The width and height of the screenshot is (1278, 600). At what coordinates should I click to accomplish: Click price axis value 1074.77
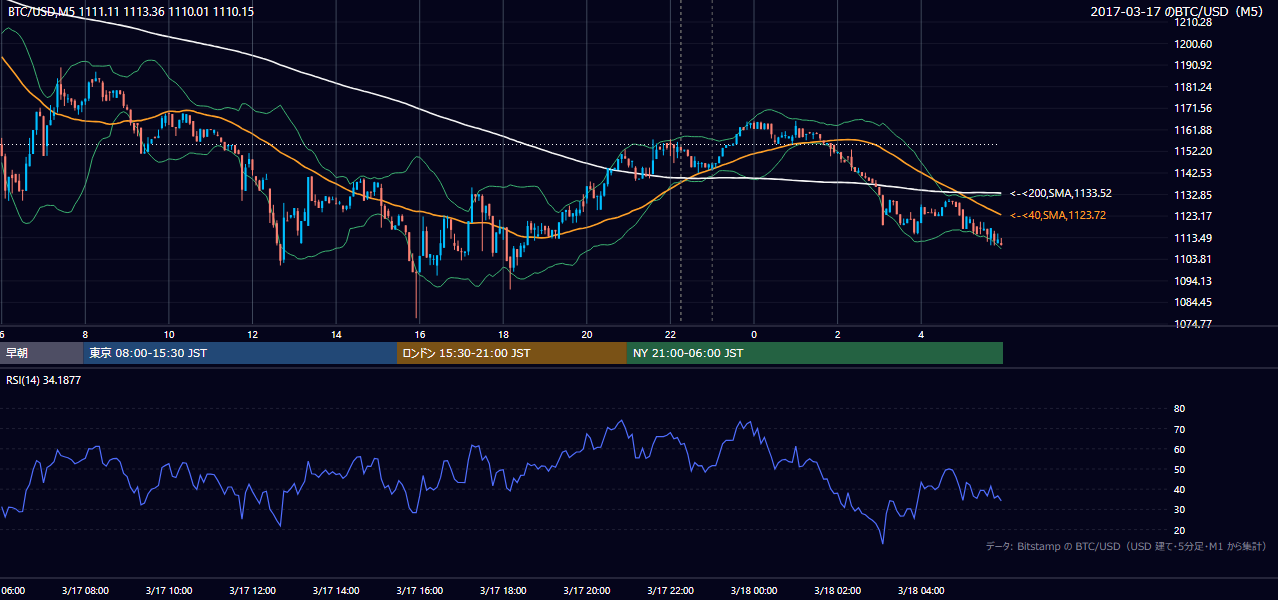point(1194,324)
